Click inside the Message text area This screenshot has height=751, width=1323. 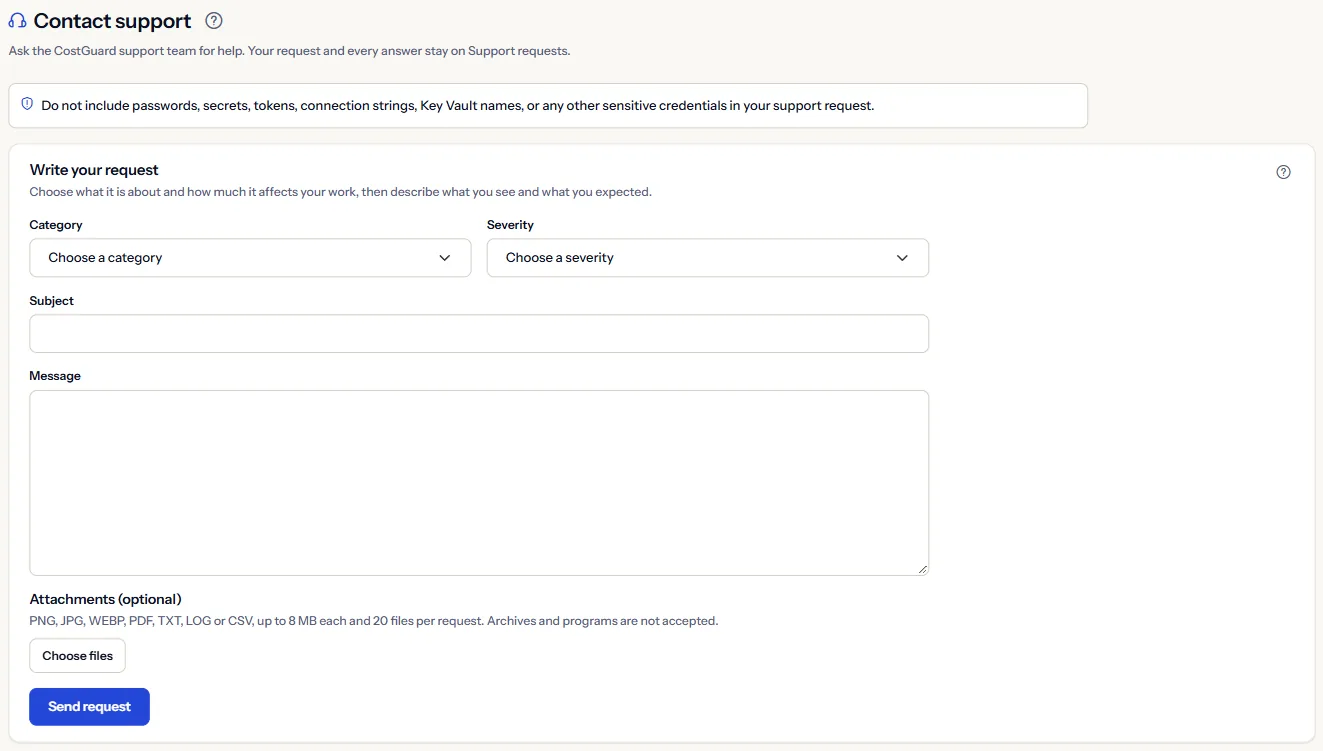[479, 483]
